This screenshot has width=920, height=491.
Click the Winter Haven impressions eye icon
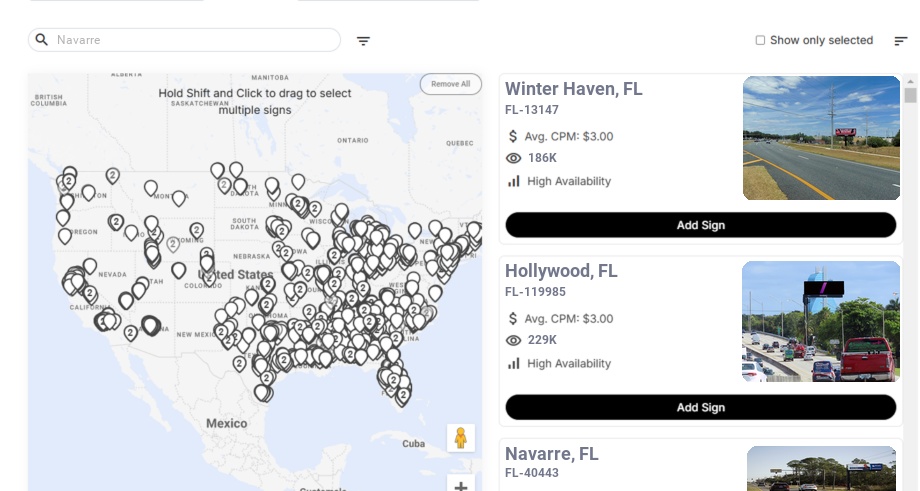514,158
